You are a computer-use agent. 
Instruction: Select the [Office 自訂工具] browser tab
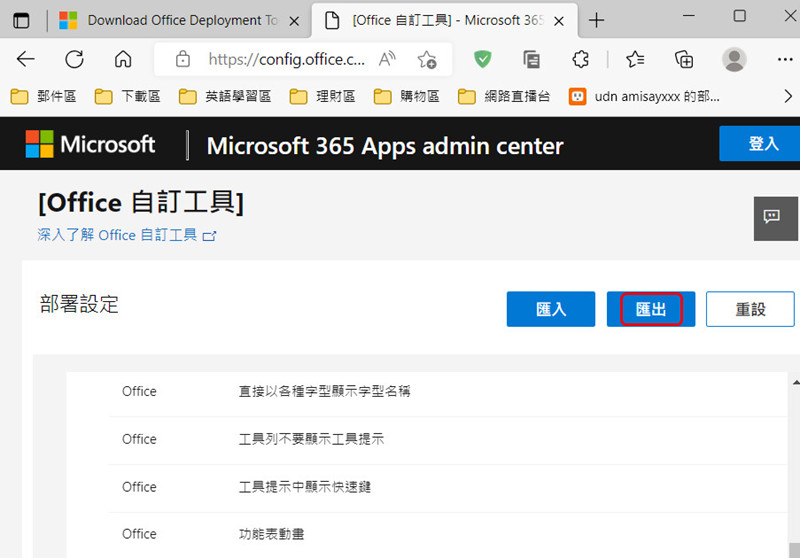444,20
